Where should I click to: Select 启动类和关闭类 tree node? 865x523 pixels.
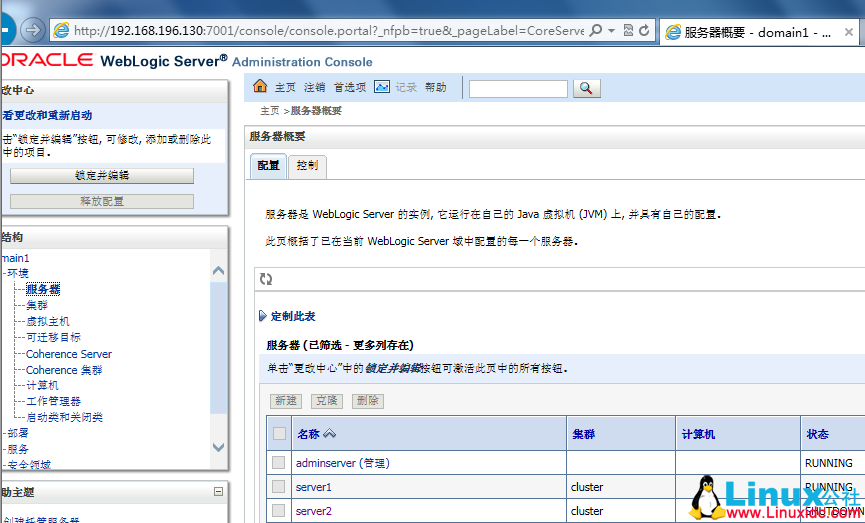[65, 417]
